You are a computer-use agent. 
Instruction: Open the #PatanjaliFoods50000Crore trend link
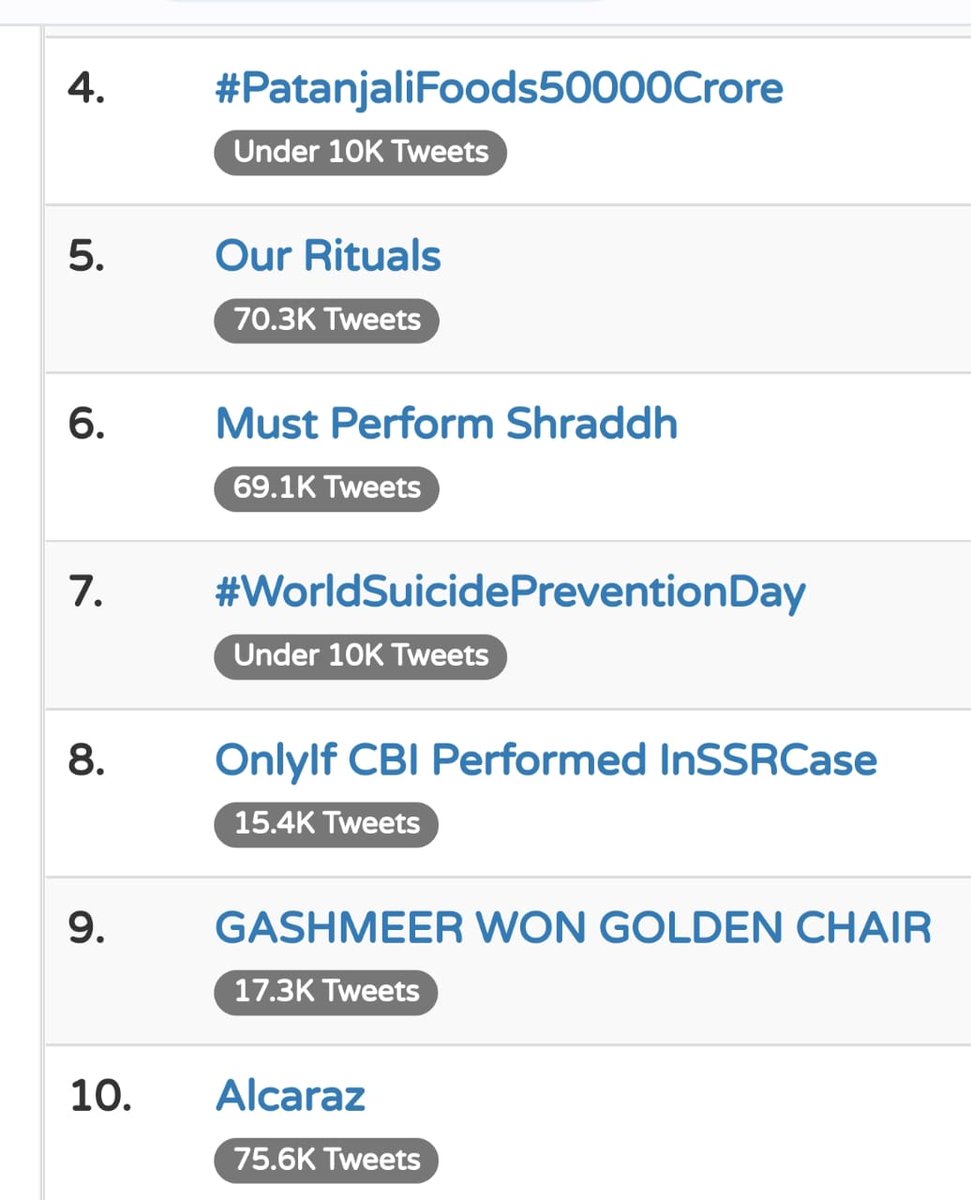(x=499, y=89)
